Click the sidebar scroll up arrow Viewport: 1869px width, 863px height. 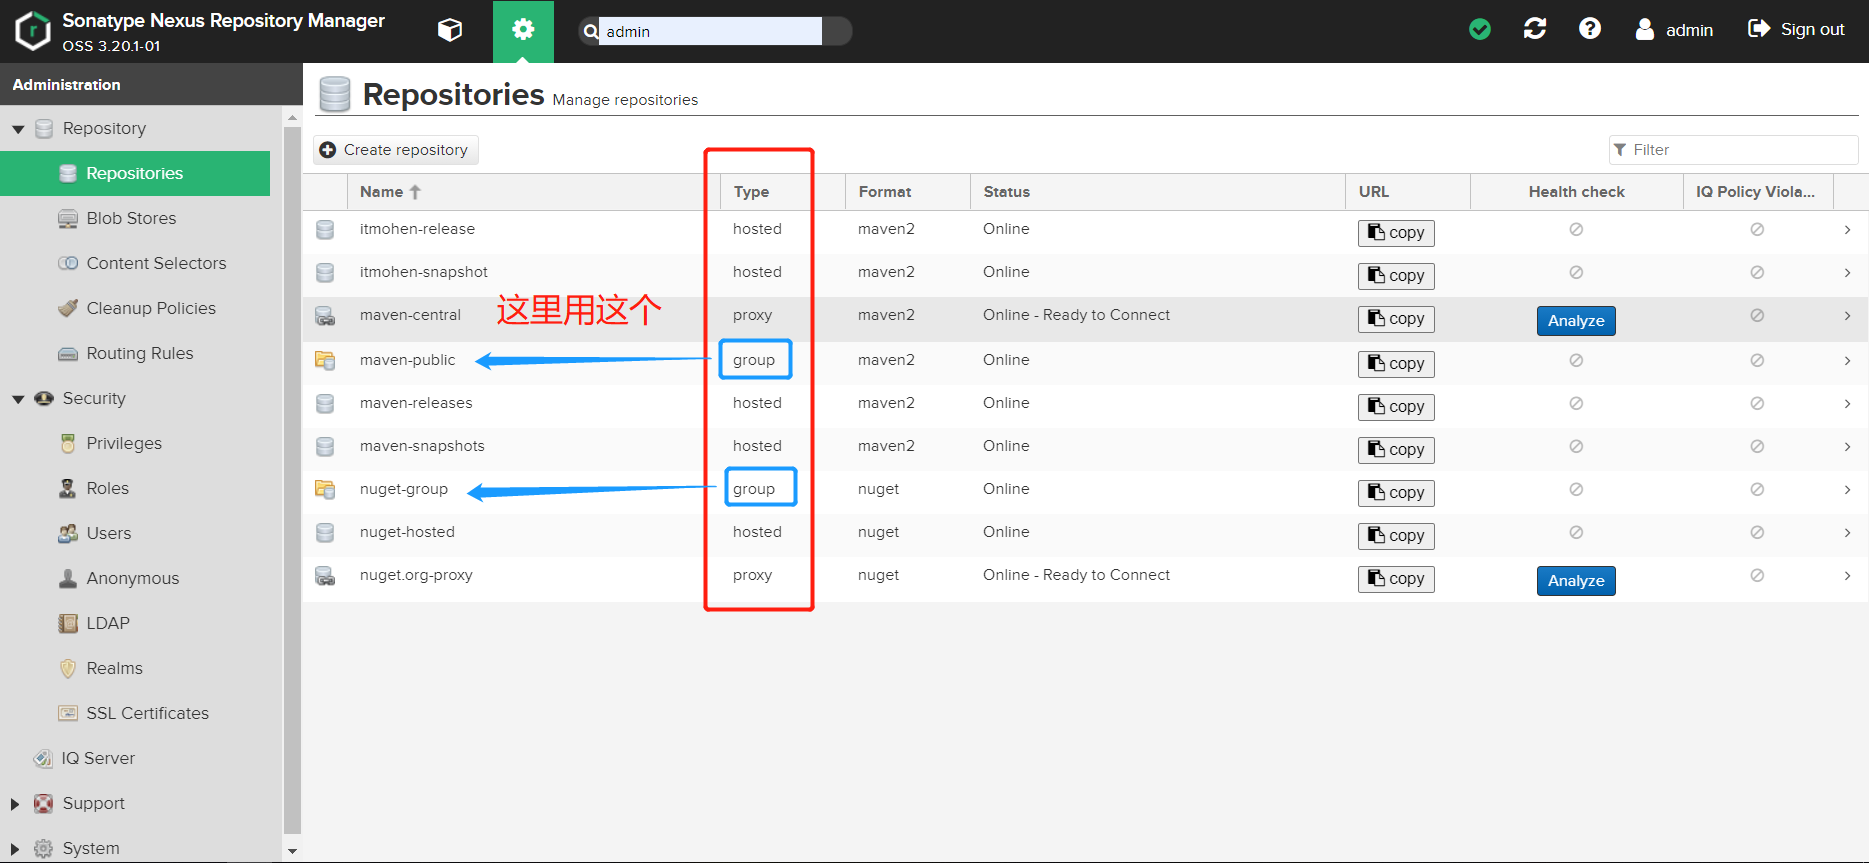point(292,118)
